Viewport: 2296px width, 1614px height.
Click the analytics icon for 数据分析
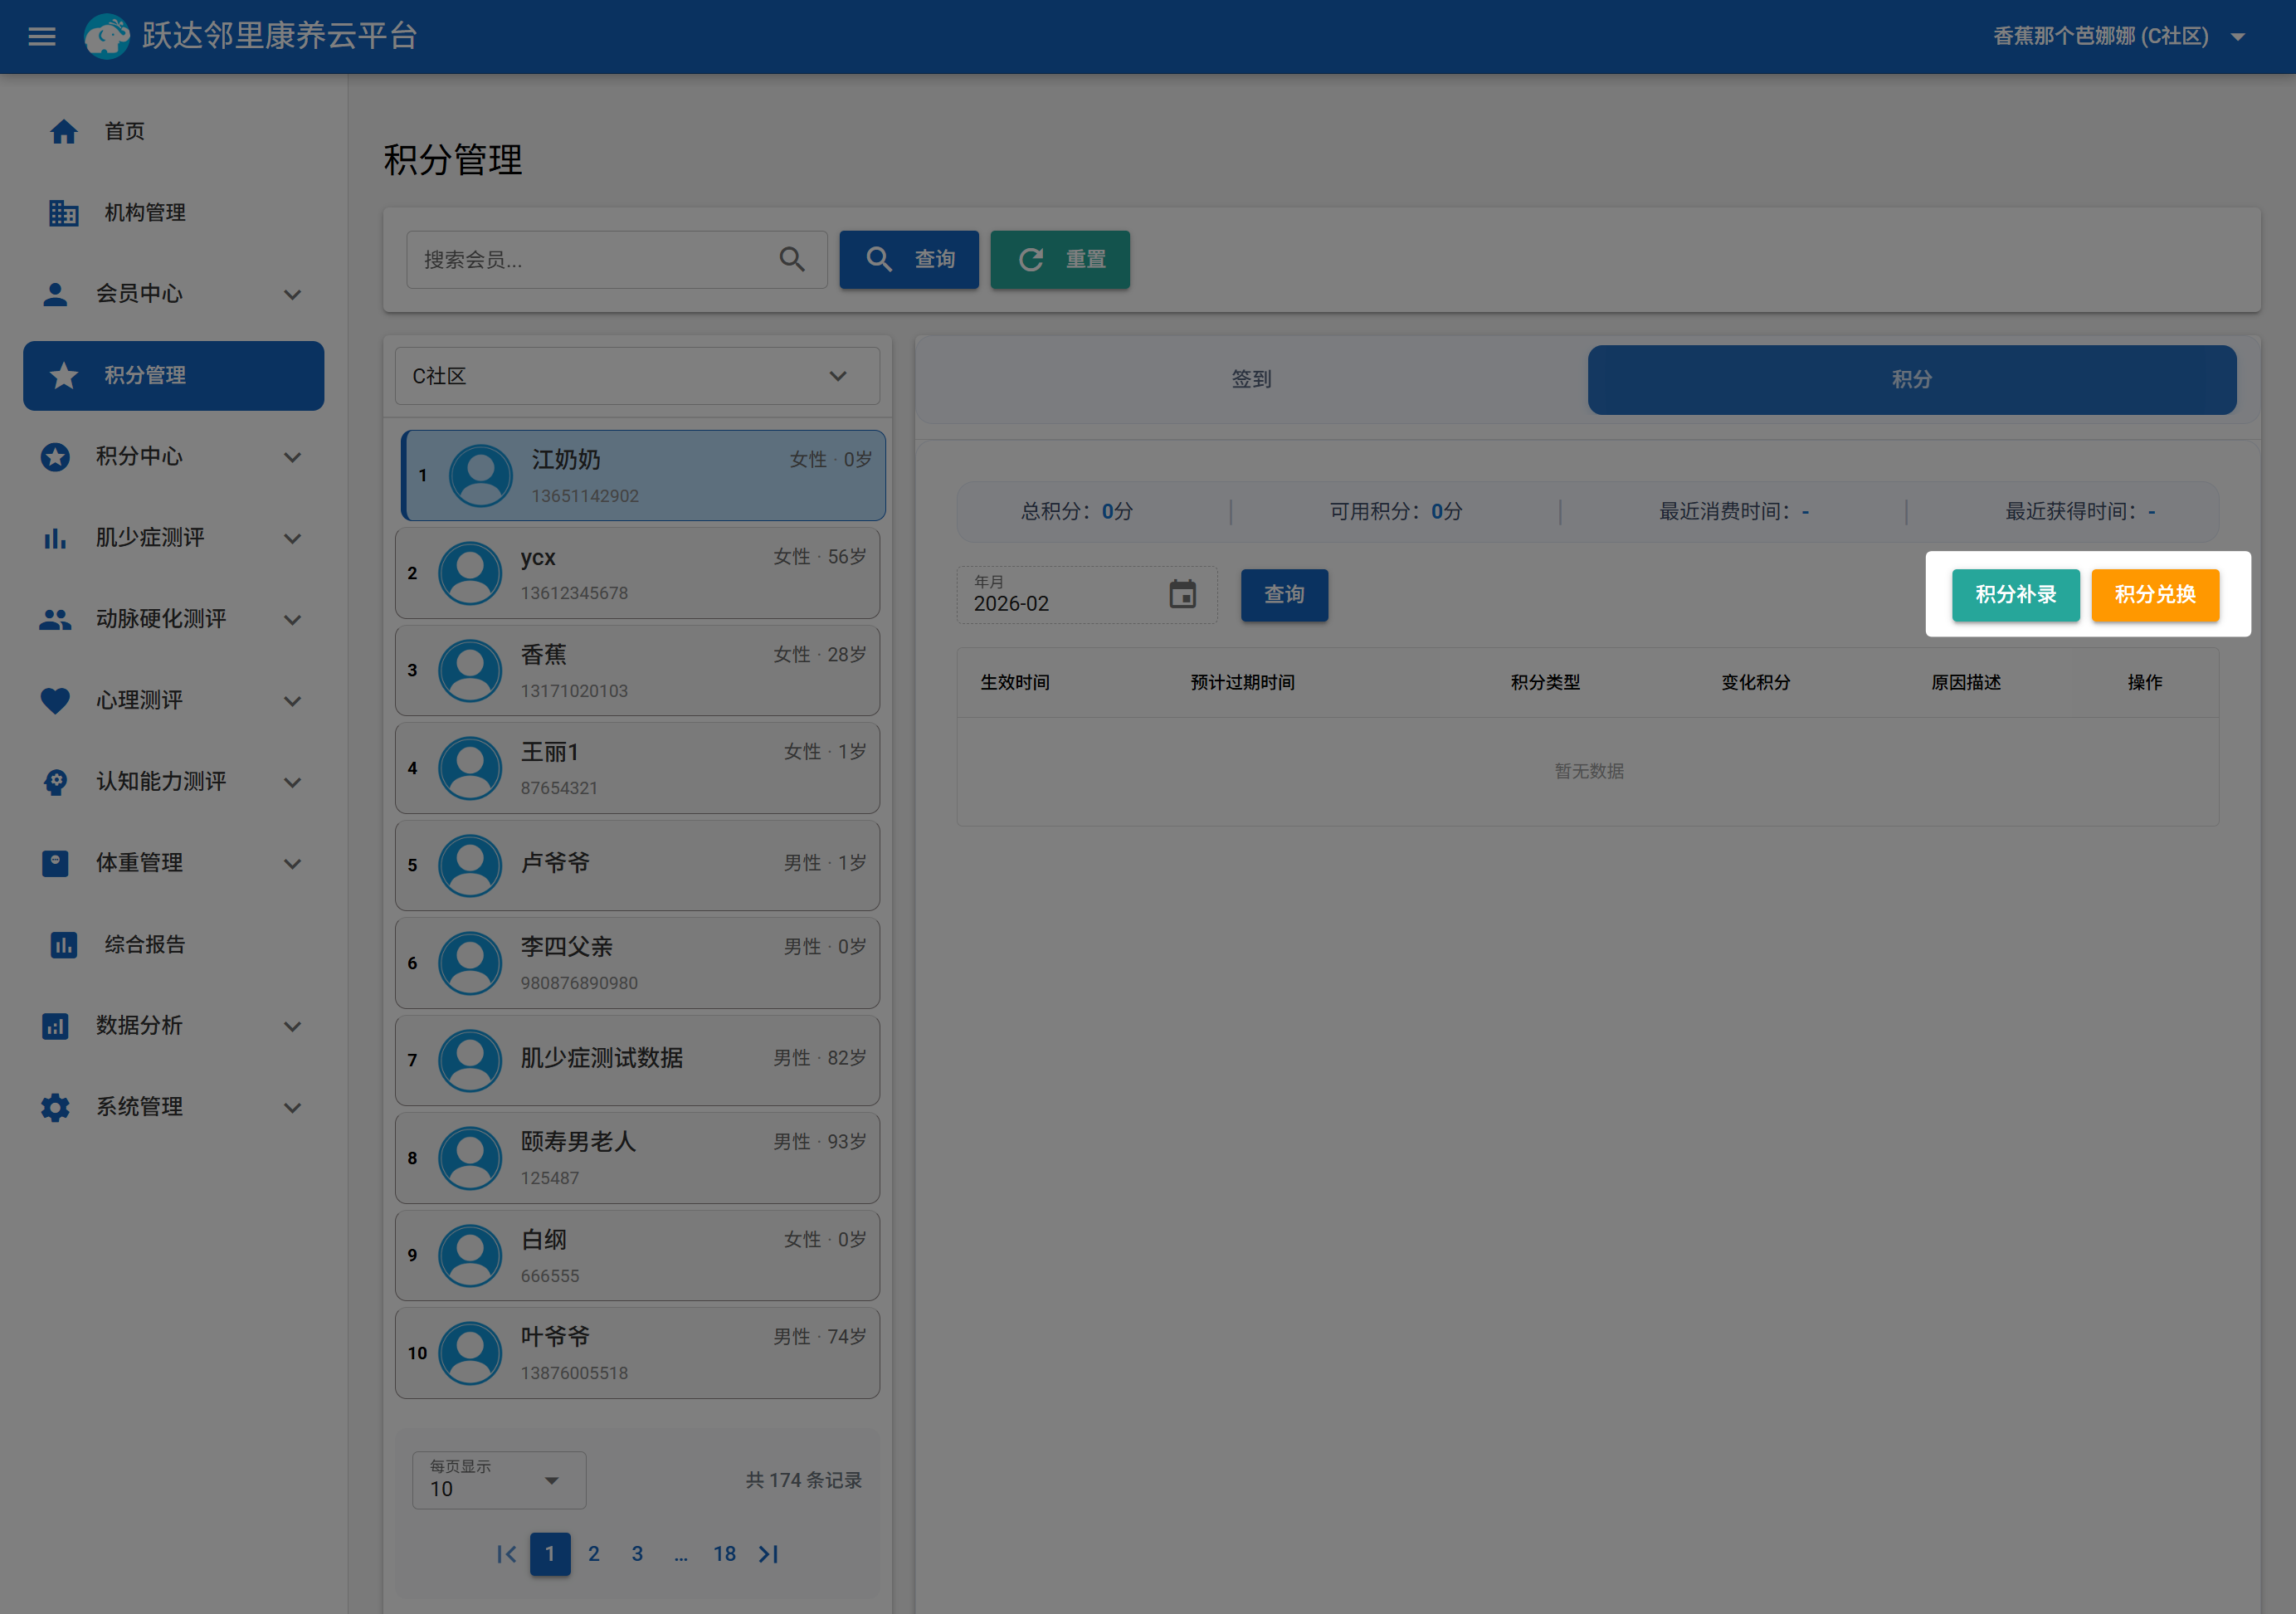point(55,1026)
